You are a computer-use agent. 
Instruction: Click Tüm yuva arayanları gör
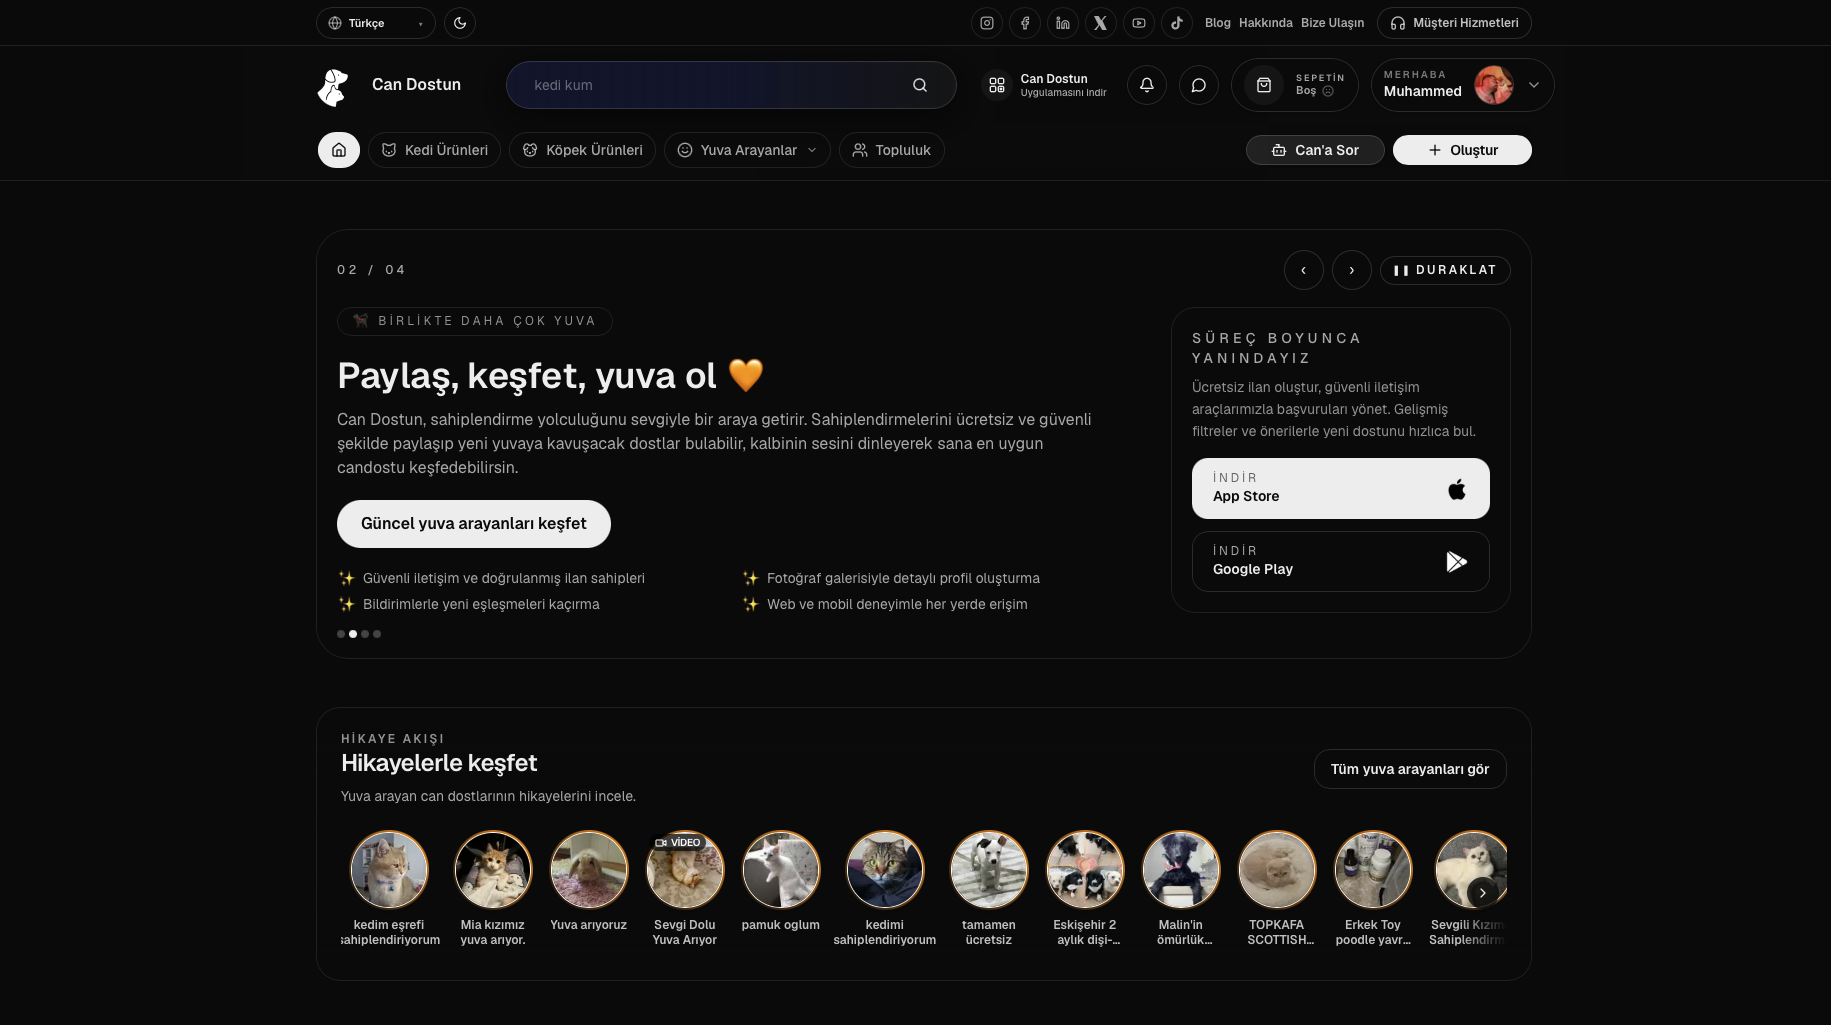coord(1409,769)
